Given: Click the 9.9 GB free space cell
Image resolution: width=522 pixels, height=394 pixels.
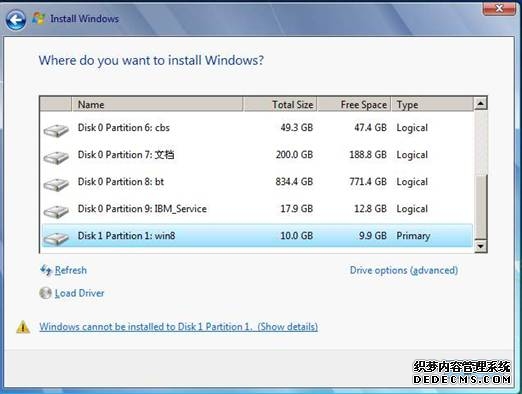Looking at the screenshot, I should [373, 236].
